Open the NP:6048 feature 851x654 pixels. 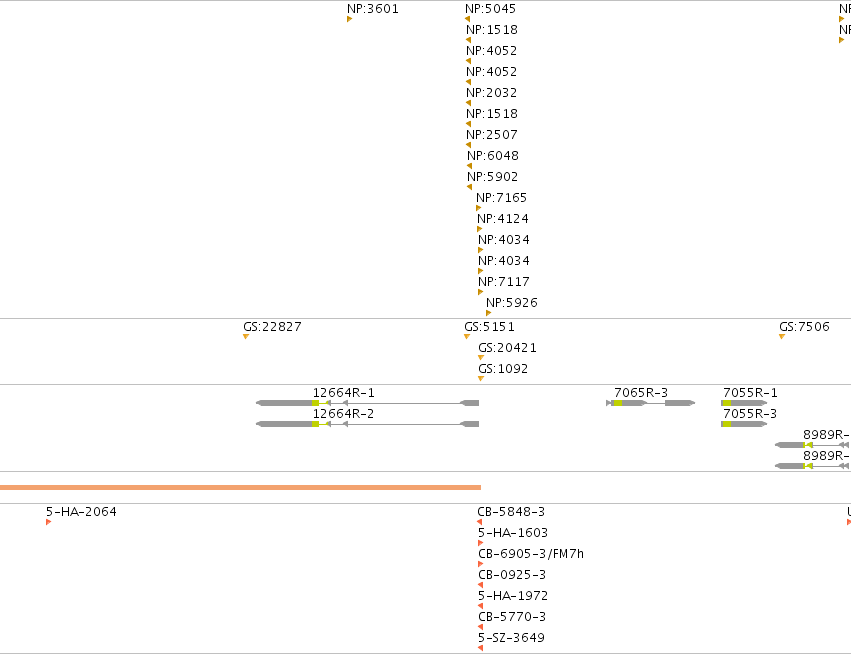(469, 166)
